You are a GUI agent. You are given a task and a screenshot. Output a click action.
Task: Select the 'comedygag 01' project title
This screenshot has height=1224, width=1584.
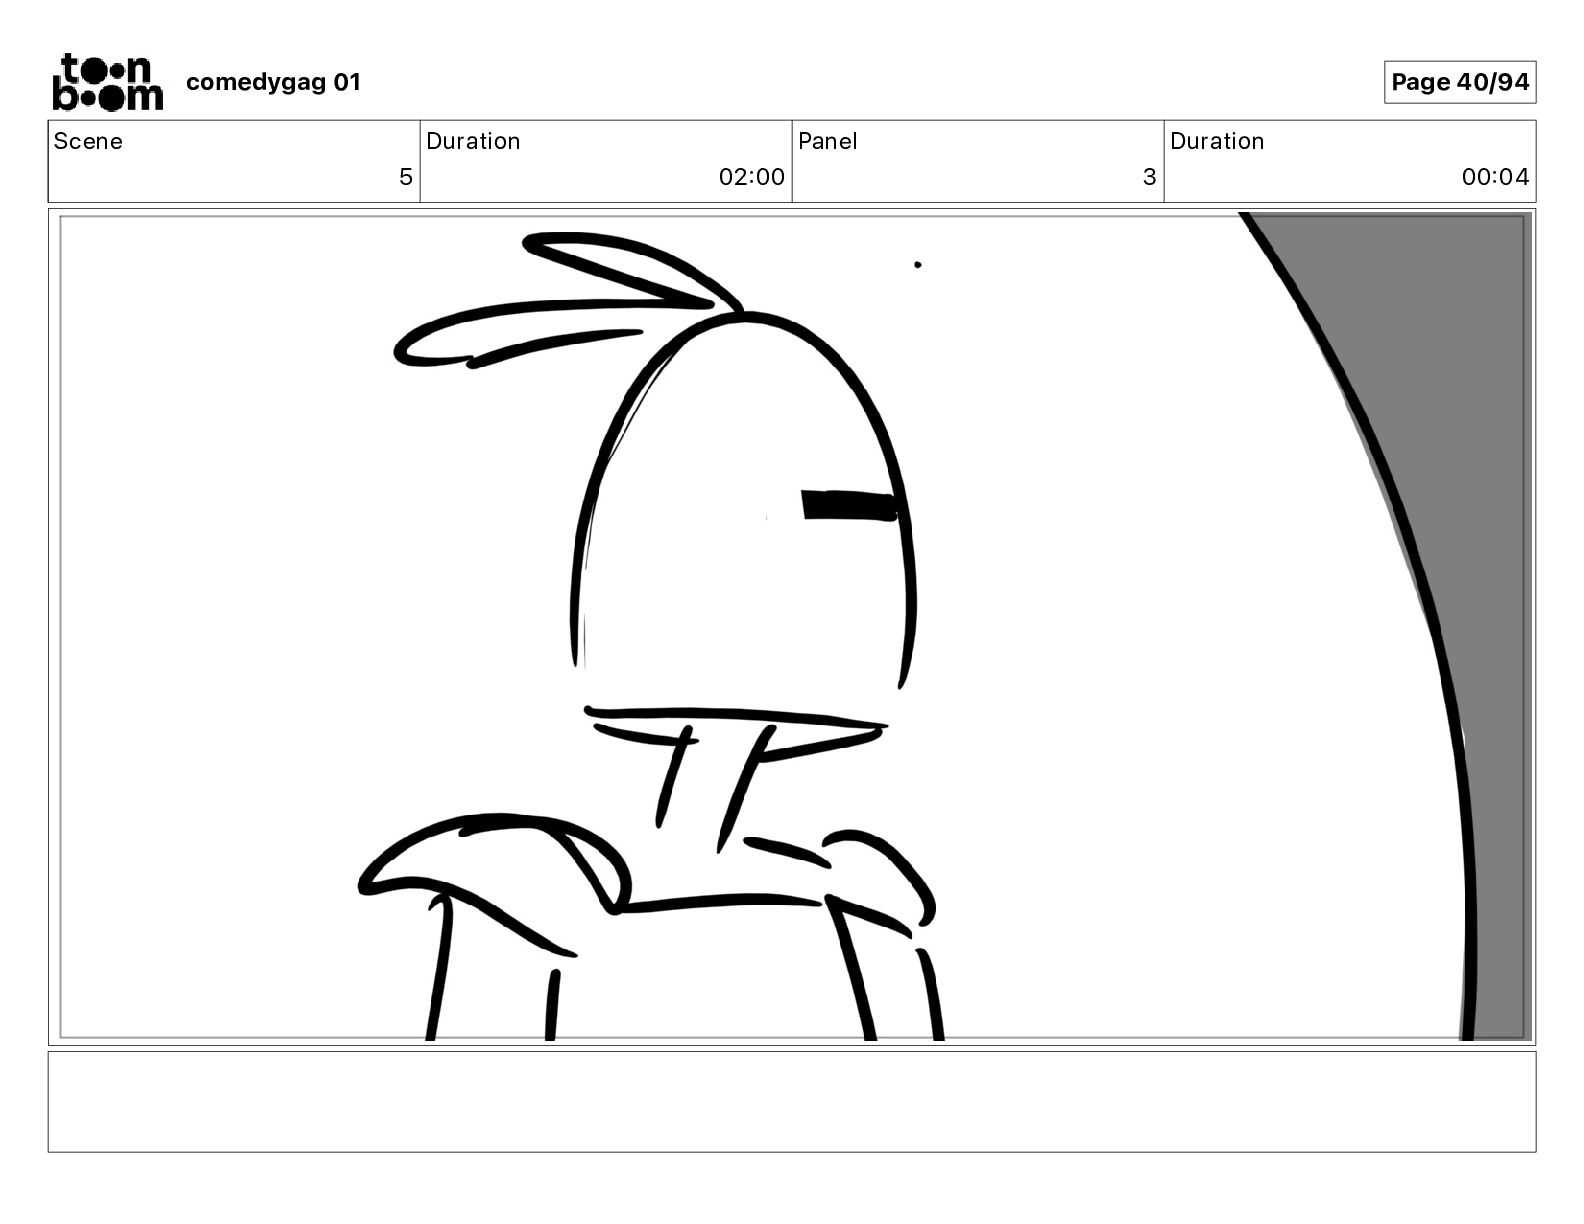point(273,82)
